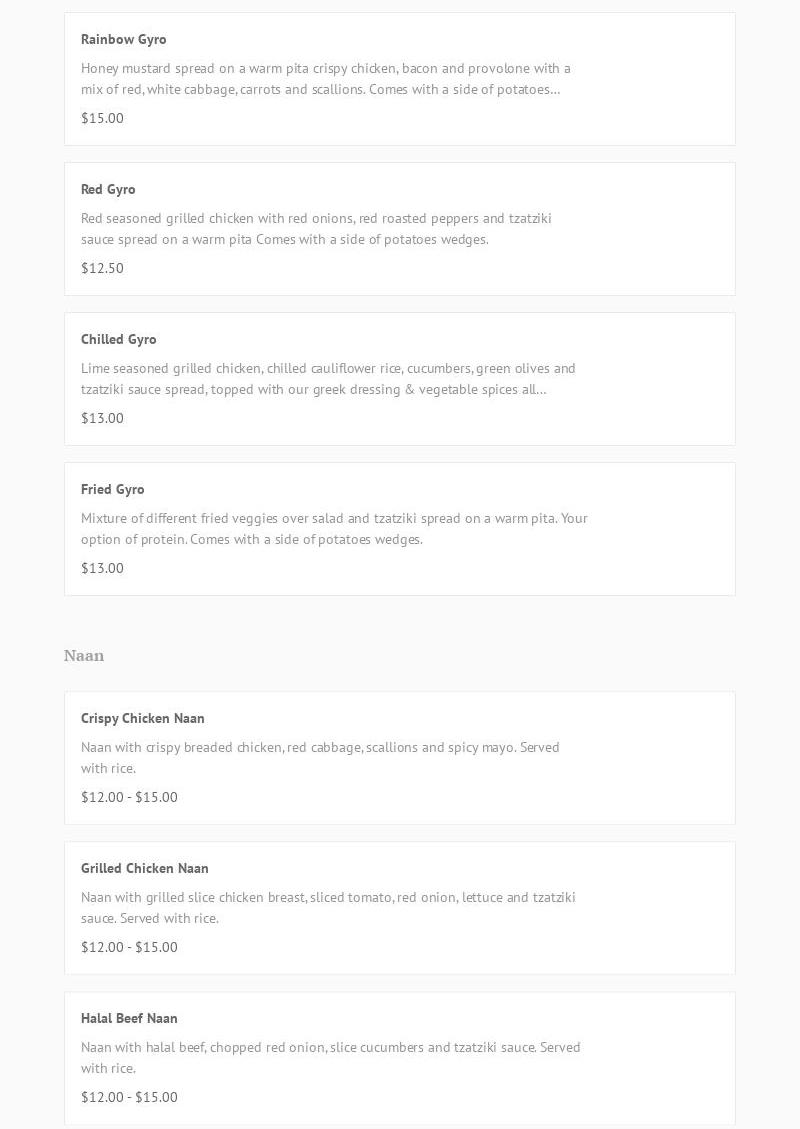Click the Rainbow Gyro honey mustard description
The width and height of the screenshot is (800, 1129).
(x=325, y=79)
